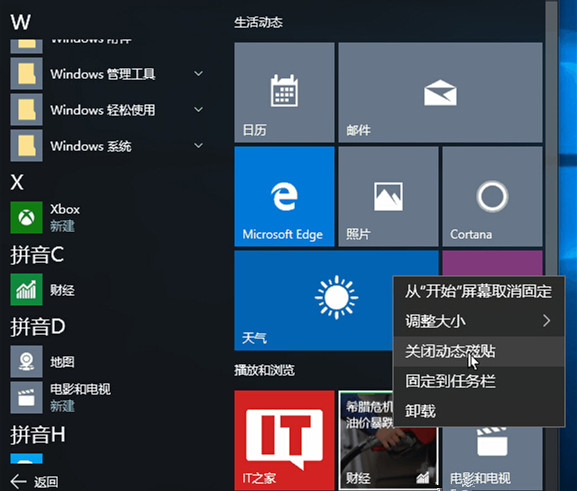
Task: Click the 生活动态 group title
Action: point(259,23)
